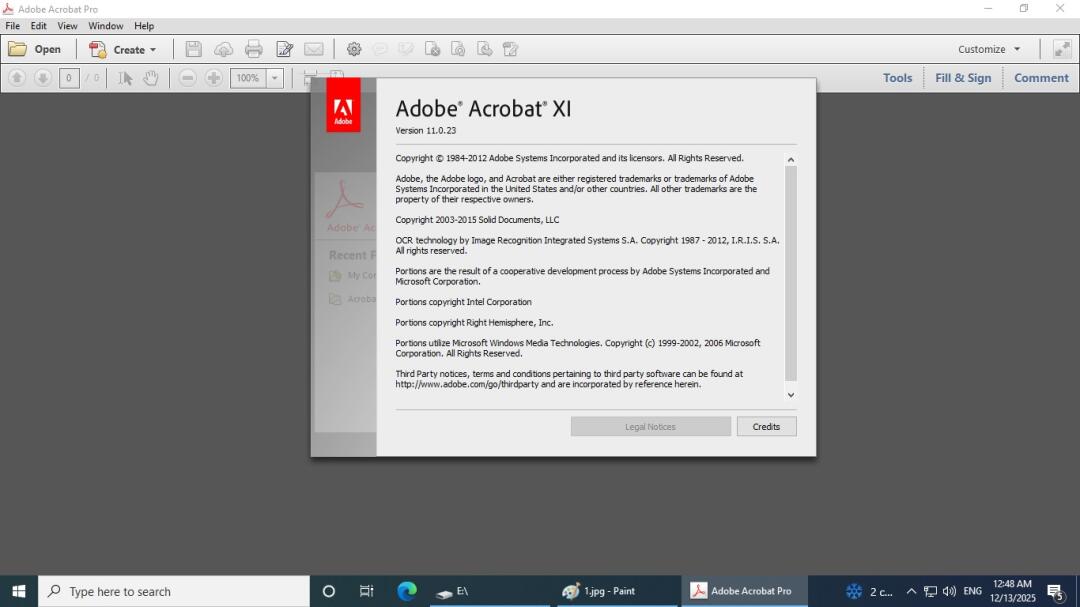Click the 100% zoom value field
The height and width of the screenshot is (607, 1080).
[x=248, y=78]
